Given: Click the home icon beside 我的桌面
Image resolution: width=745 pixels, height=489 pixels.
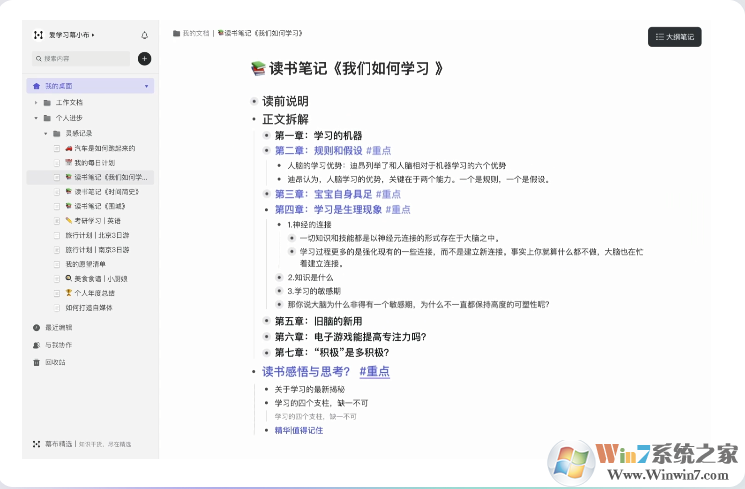Looking at the screenshot, I should tap(37, 86).
